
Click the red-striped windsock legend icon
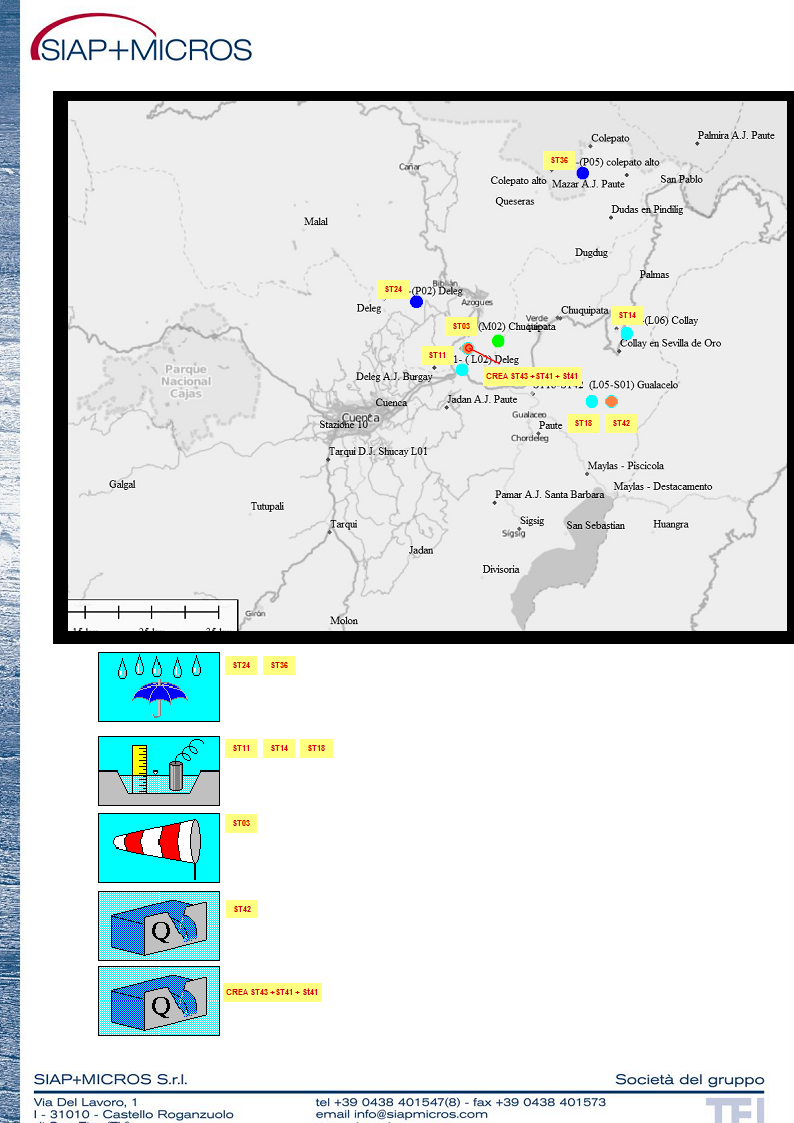158,847
